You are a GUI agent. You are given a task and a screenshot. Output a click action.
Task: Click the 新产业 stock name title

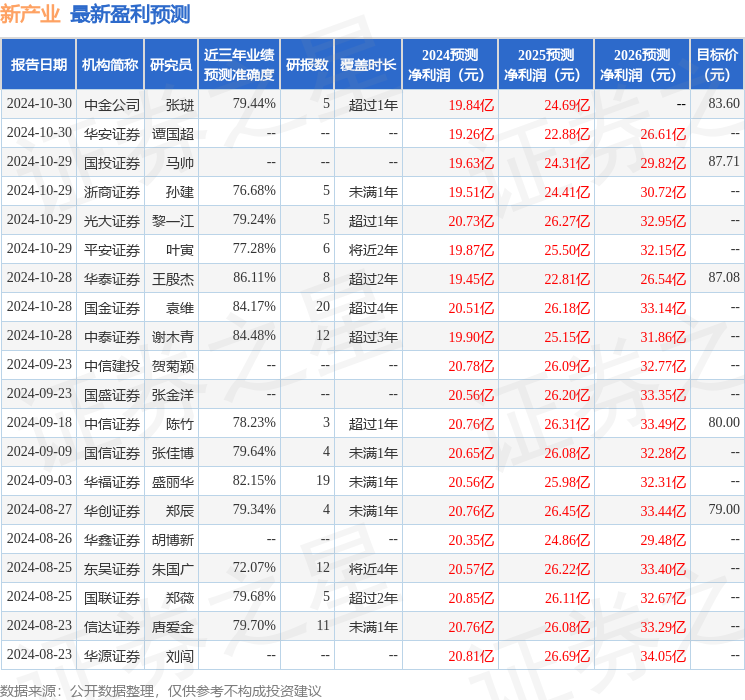[x=30, y=14]
